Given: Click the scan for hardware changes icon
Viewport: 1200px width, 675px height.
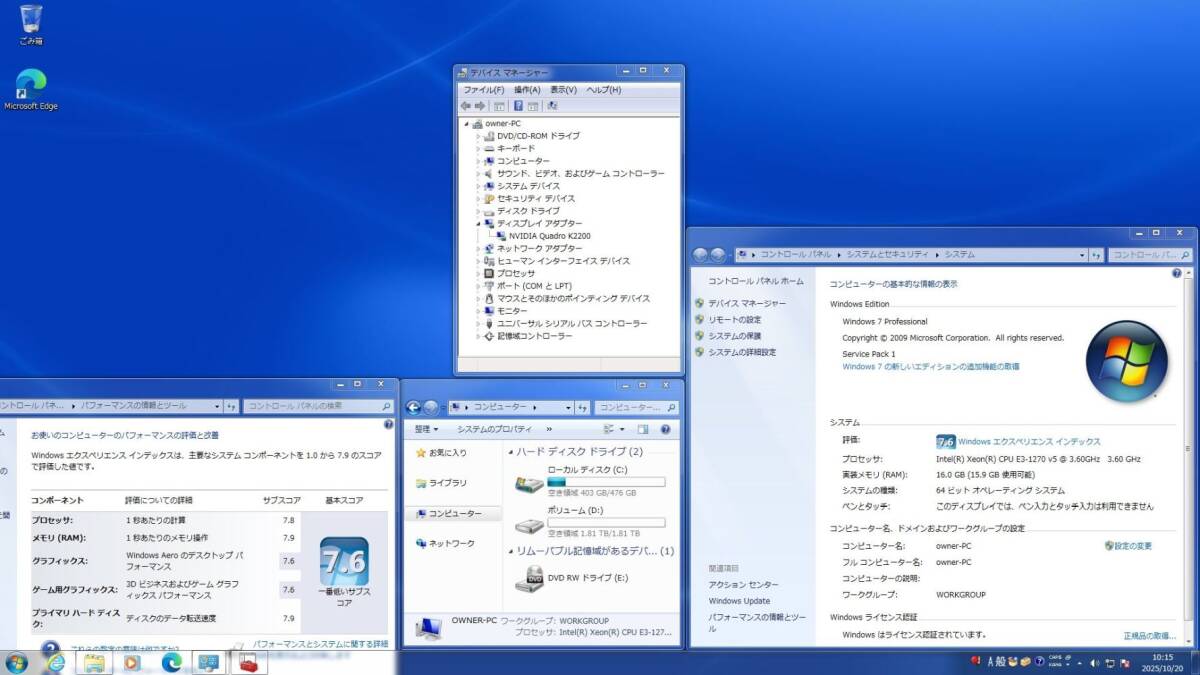Looking at the screenshot, I should pos(552,105).
